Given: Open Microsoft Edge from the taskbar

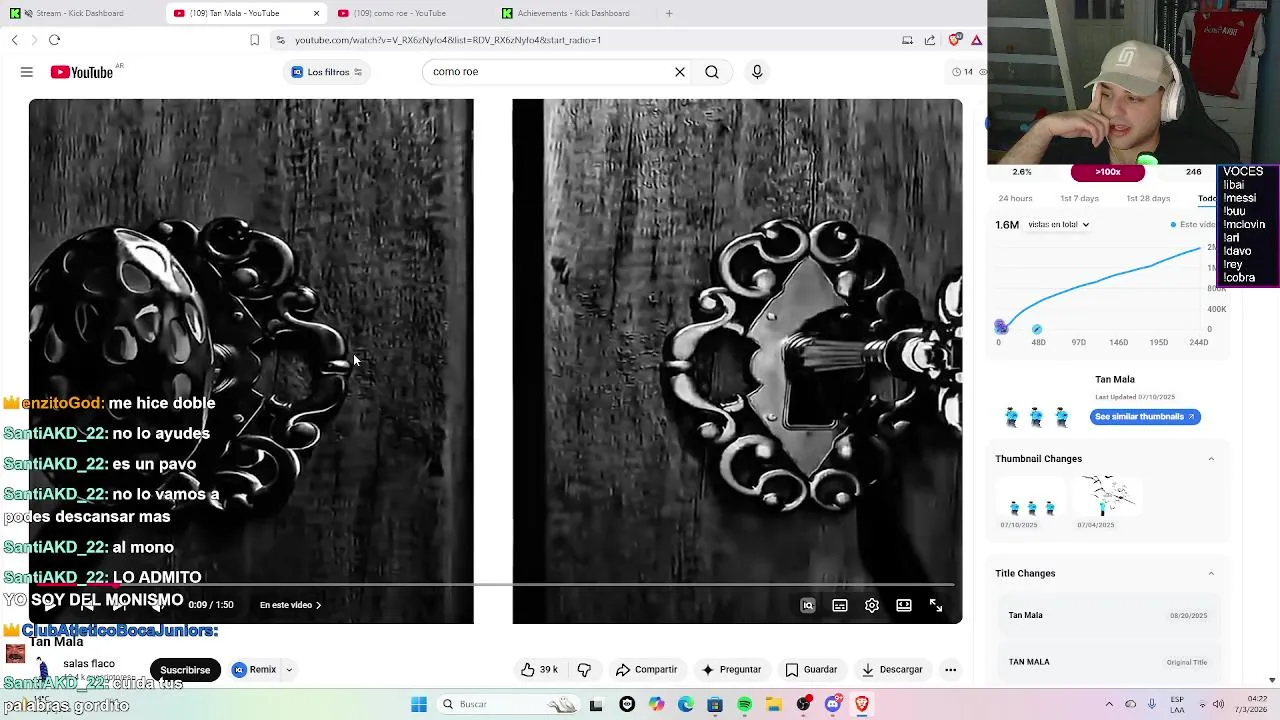Looking at the screenshot, I should [x=686, y=704].
